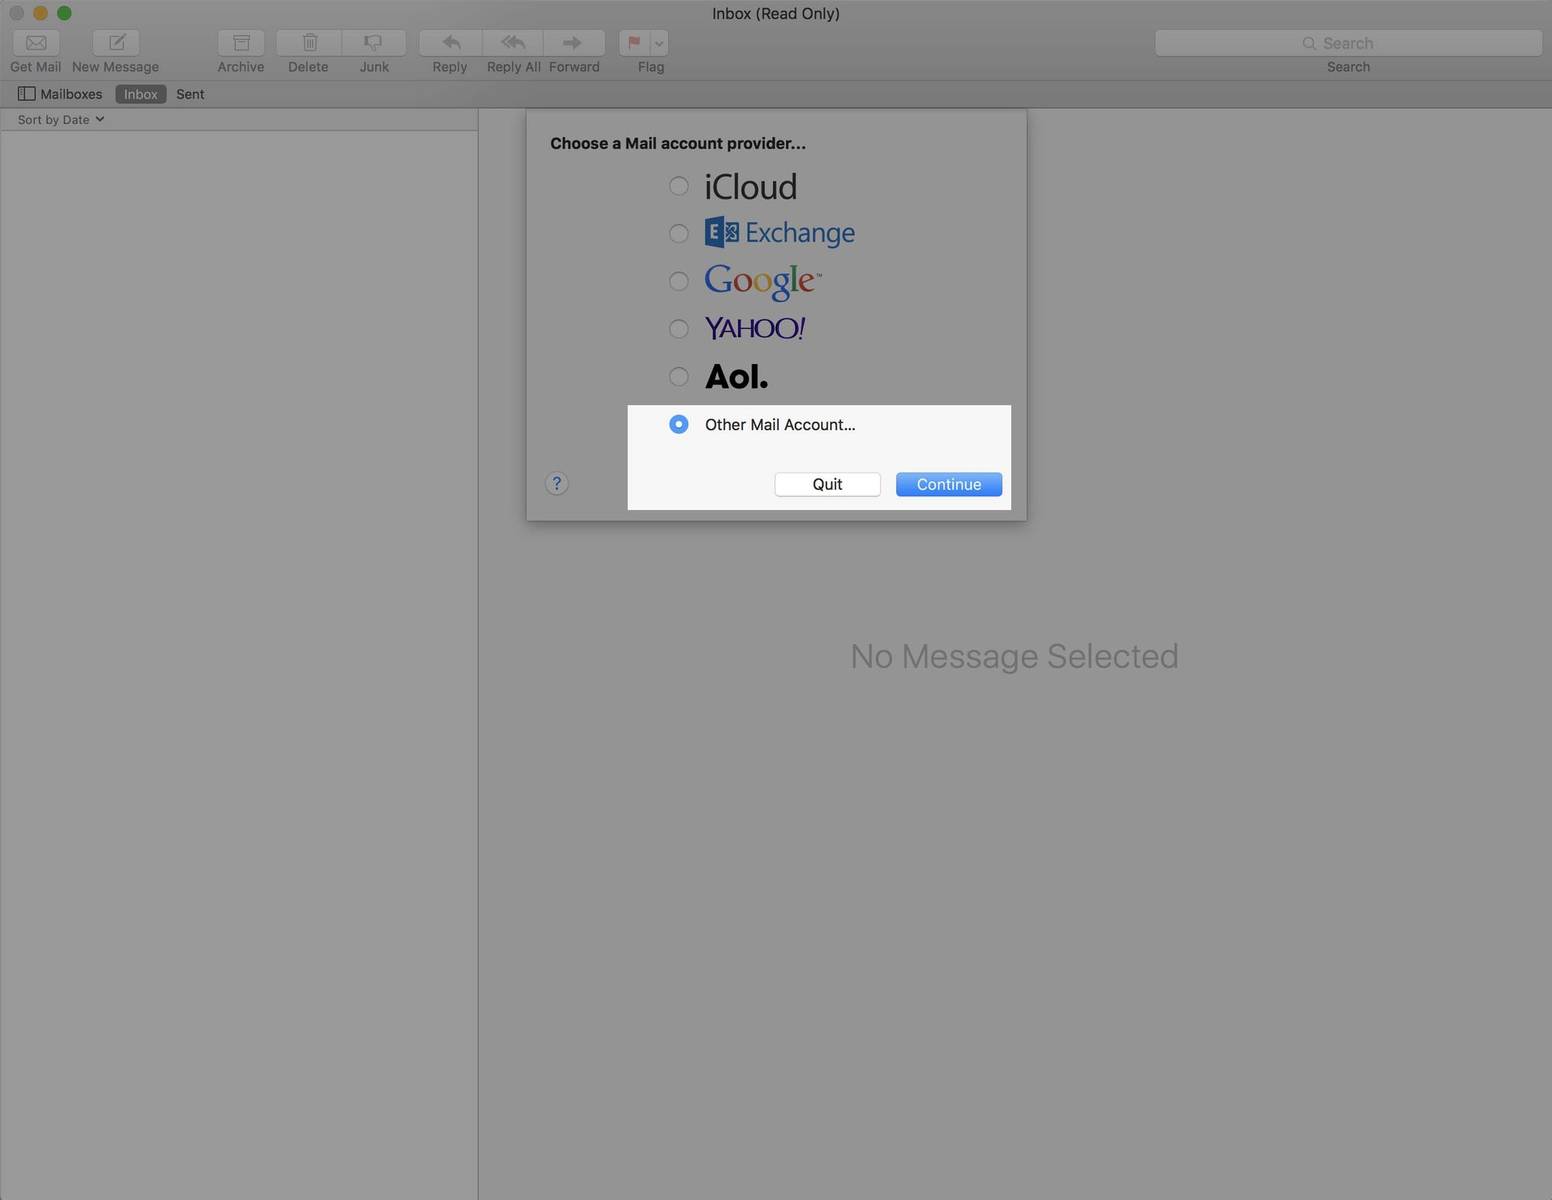This screenshot has width=1552, height=1200.
Task: Select the Inbox favorites tab
Action: click(140, 94)
